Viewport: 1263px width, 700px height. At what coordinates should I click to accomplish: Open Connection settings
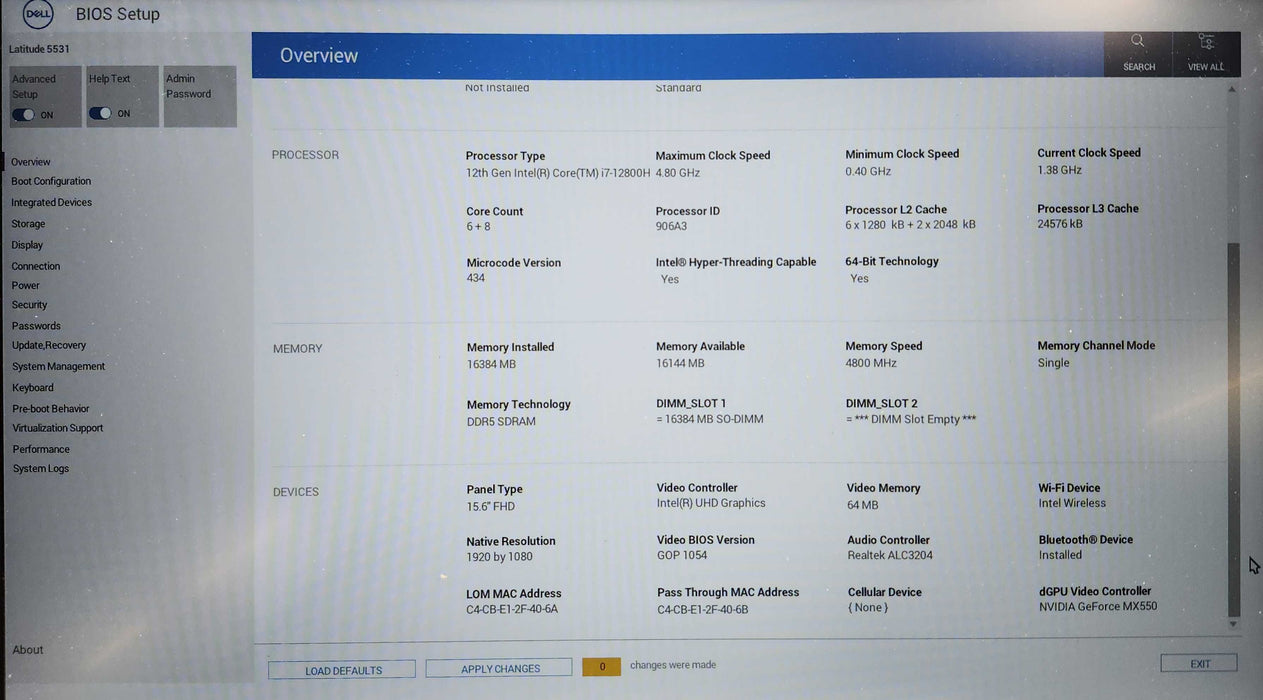click(x=36, y=266)
